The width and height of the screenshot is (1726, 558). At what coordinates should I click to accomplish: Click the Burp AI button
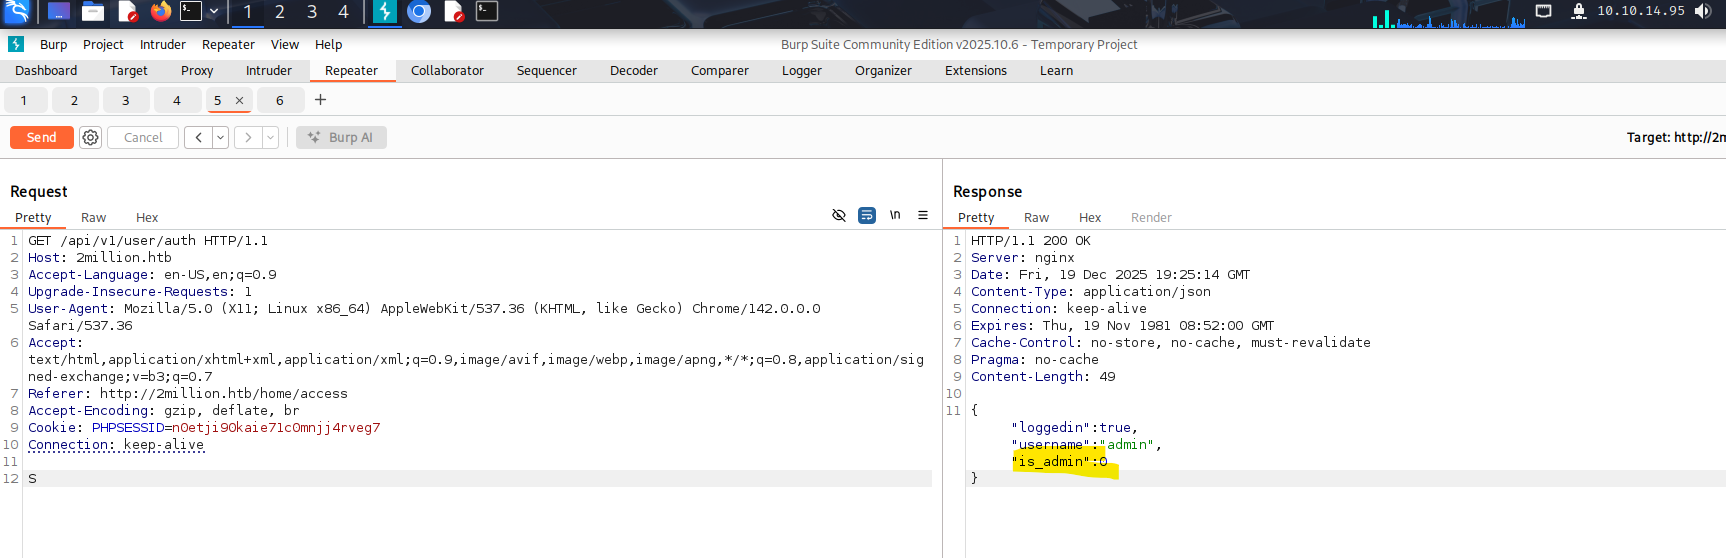pos(341,138)
